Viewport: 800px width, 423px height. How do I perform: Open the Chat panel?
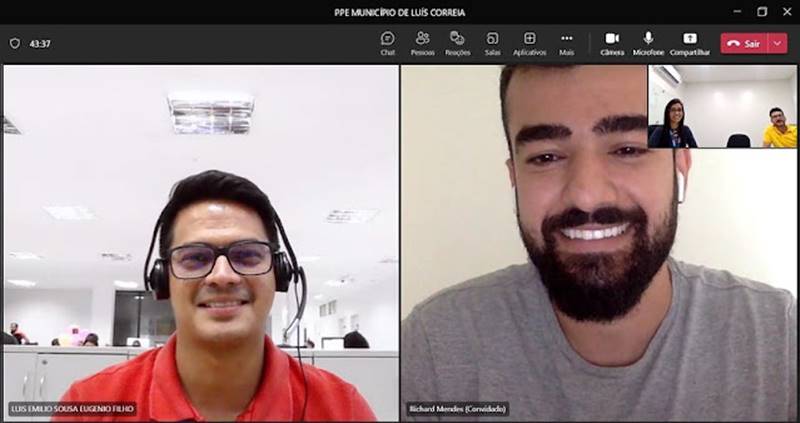387,42
